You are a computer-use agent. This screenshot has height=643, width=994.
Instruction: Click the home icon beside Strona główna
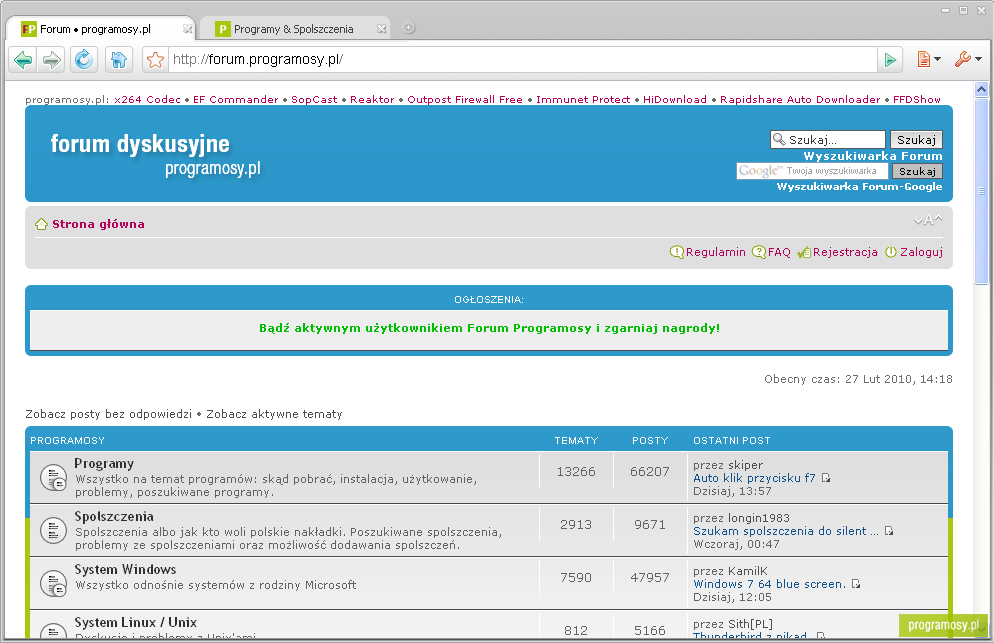point(41,224)
